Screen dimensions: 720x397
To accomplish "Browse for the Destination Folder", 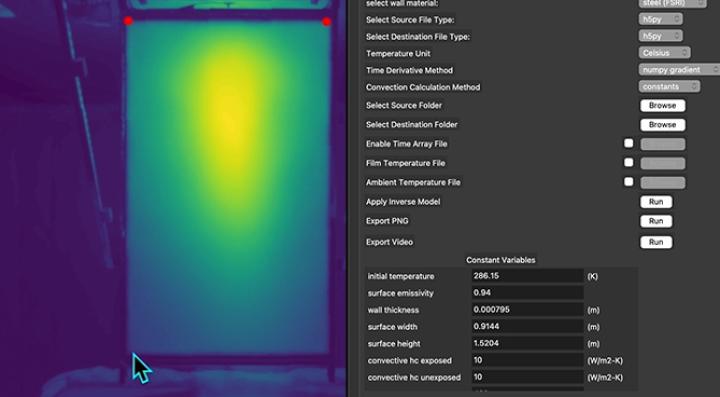I will [x=663, y=125].
